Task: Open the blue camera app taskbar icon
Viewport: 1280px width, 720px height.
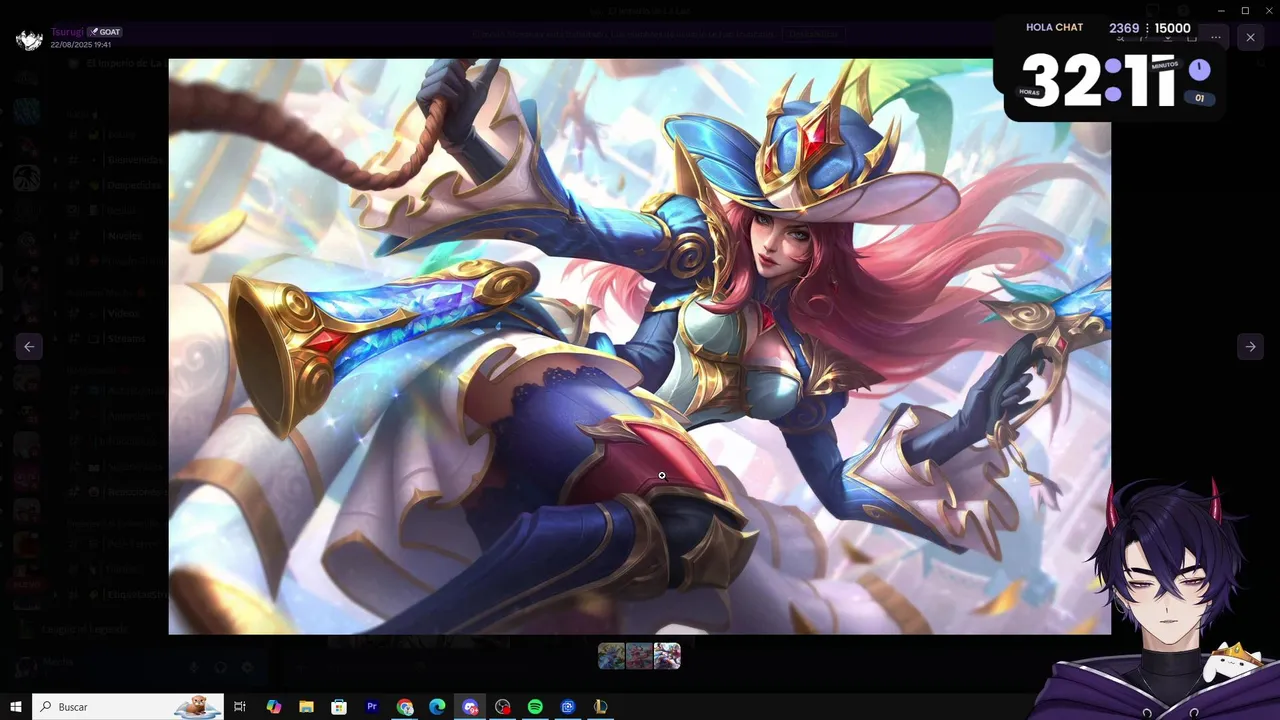Action: pyautogui.click(x=568, y=707)
